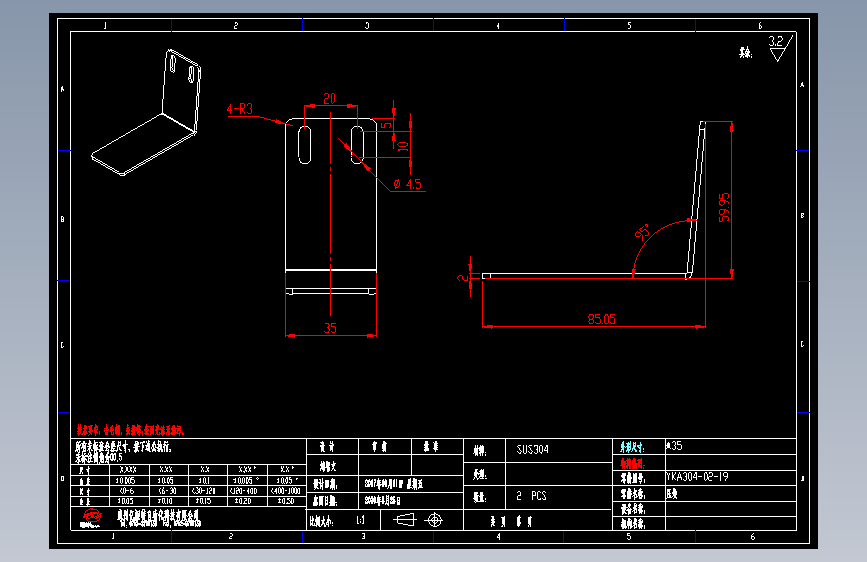Click the 3.2 surface roughness symbol
The height and width of the screenshot is (562, 867).
781,48
